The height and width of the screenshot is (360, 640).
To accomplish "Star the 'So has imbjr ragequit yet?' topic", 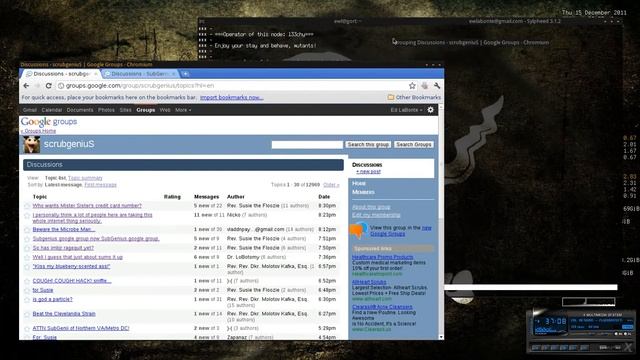I will pyautogui.click(x=27, y=248).
